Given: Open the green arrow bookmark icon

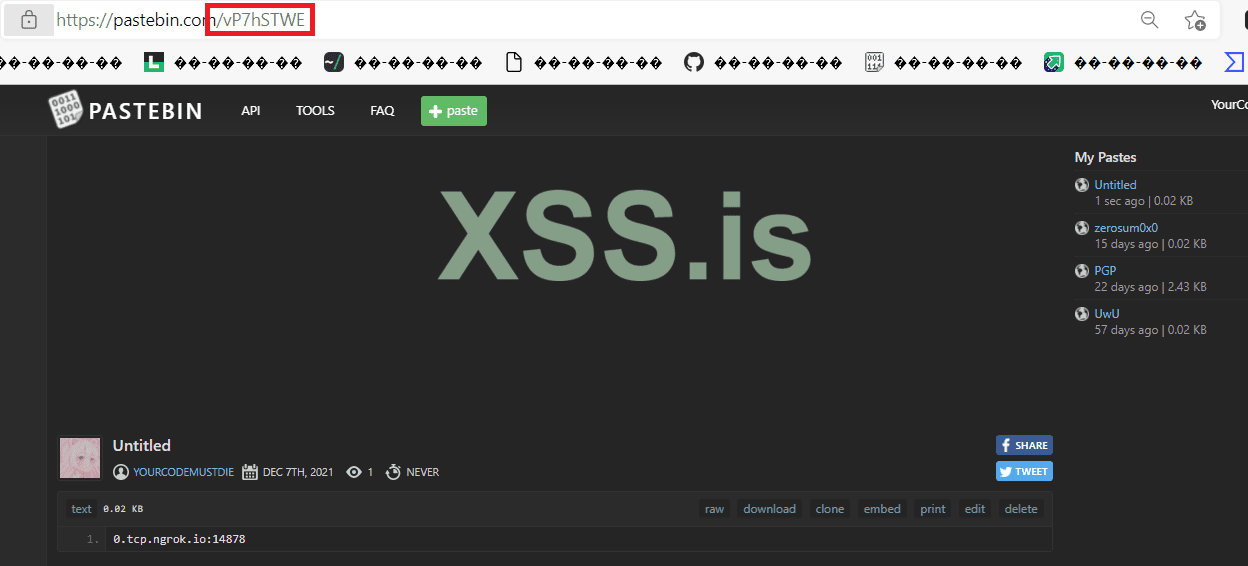Looking at the screenshot, I should 1054,63.
